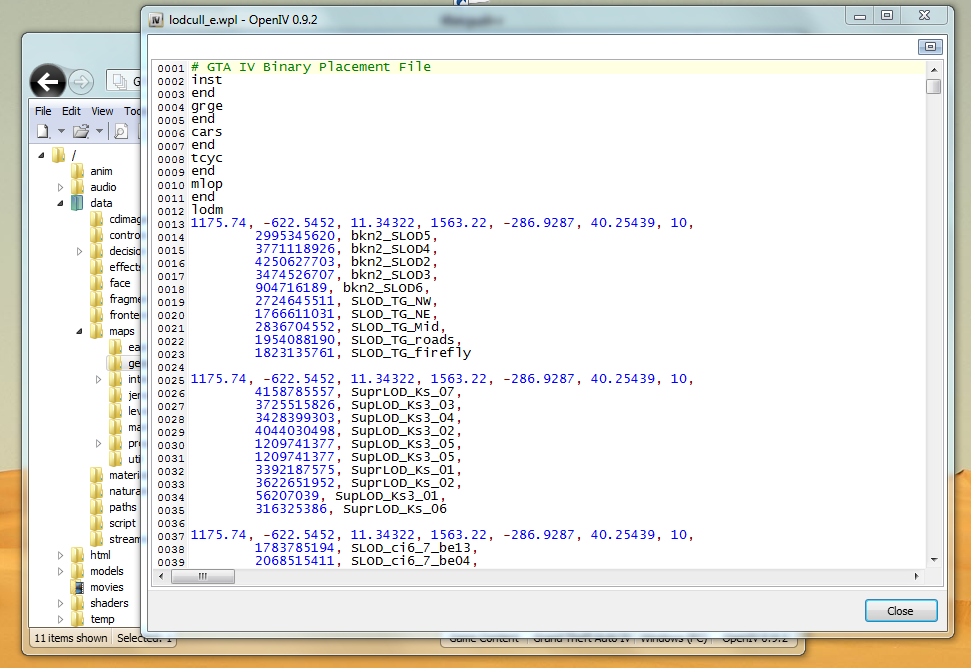Open the Edit menu
The height and width of the screenshot is (668, 971).
point(71,111)
